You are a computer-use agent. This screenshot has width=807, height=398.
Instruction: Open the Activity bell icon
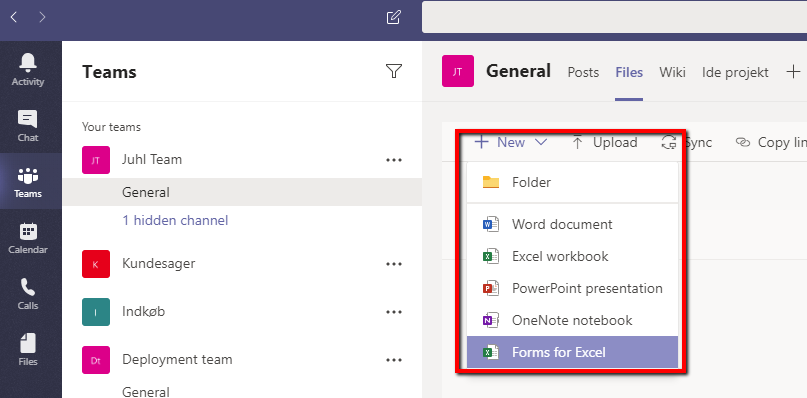(28, 62)
